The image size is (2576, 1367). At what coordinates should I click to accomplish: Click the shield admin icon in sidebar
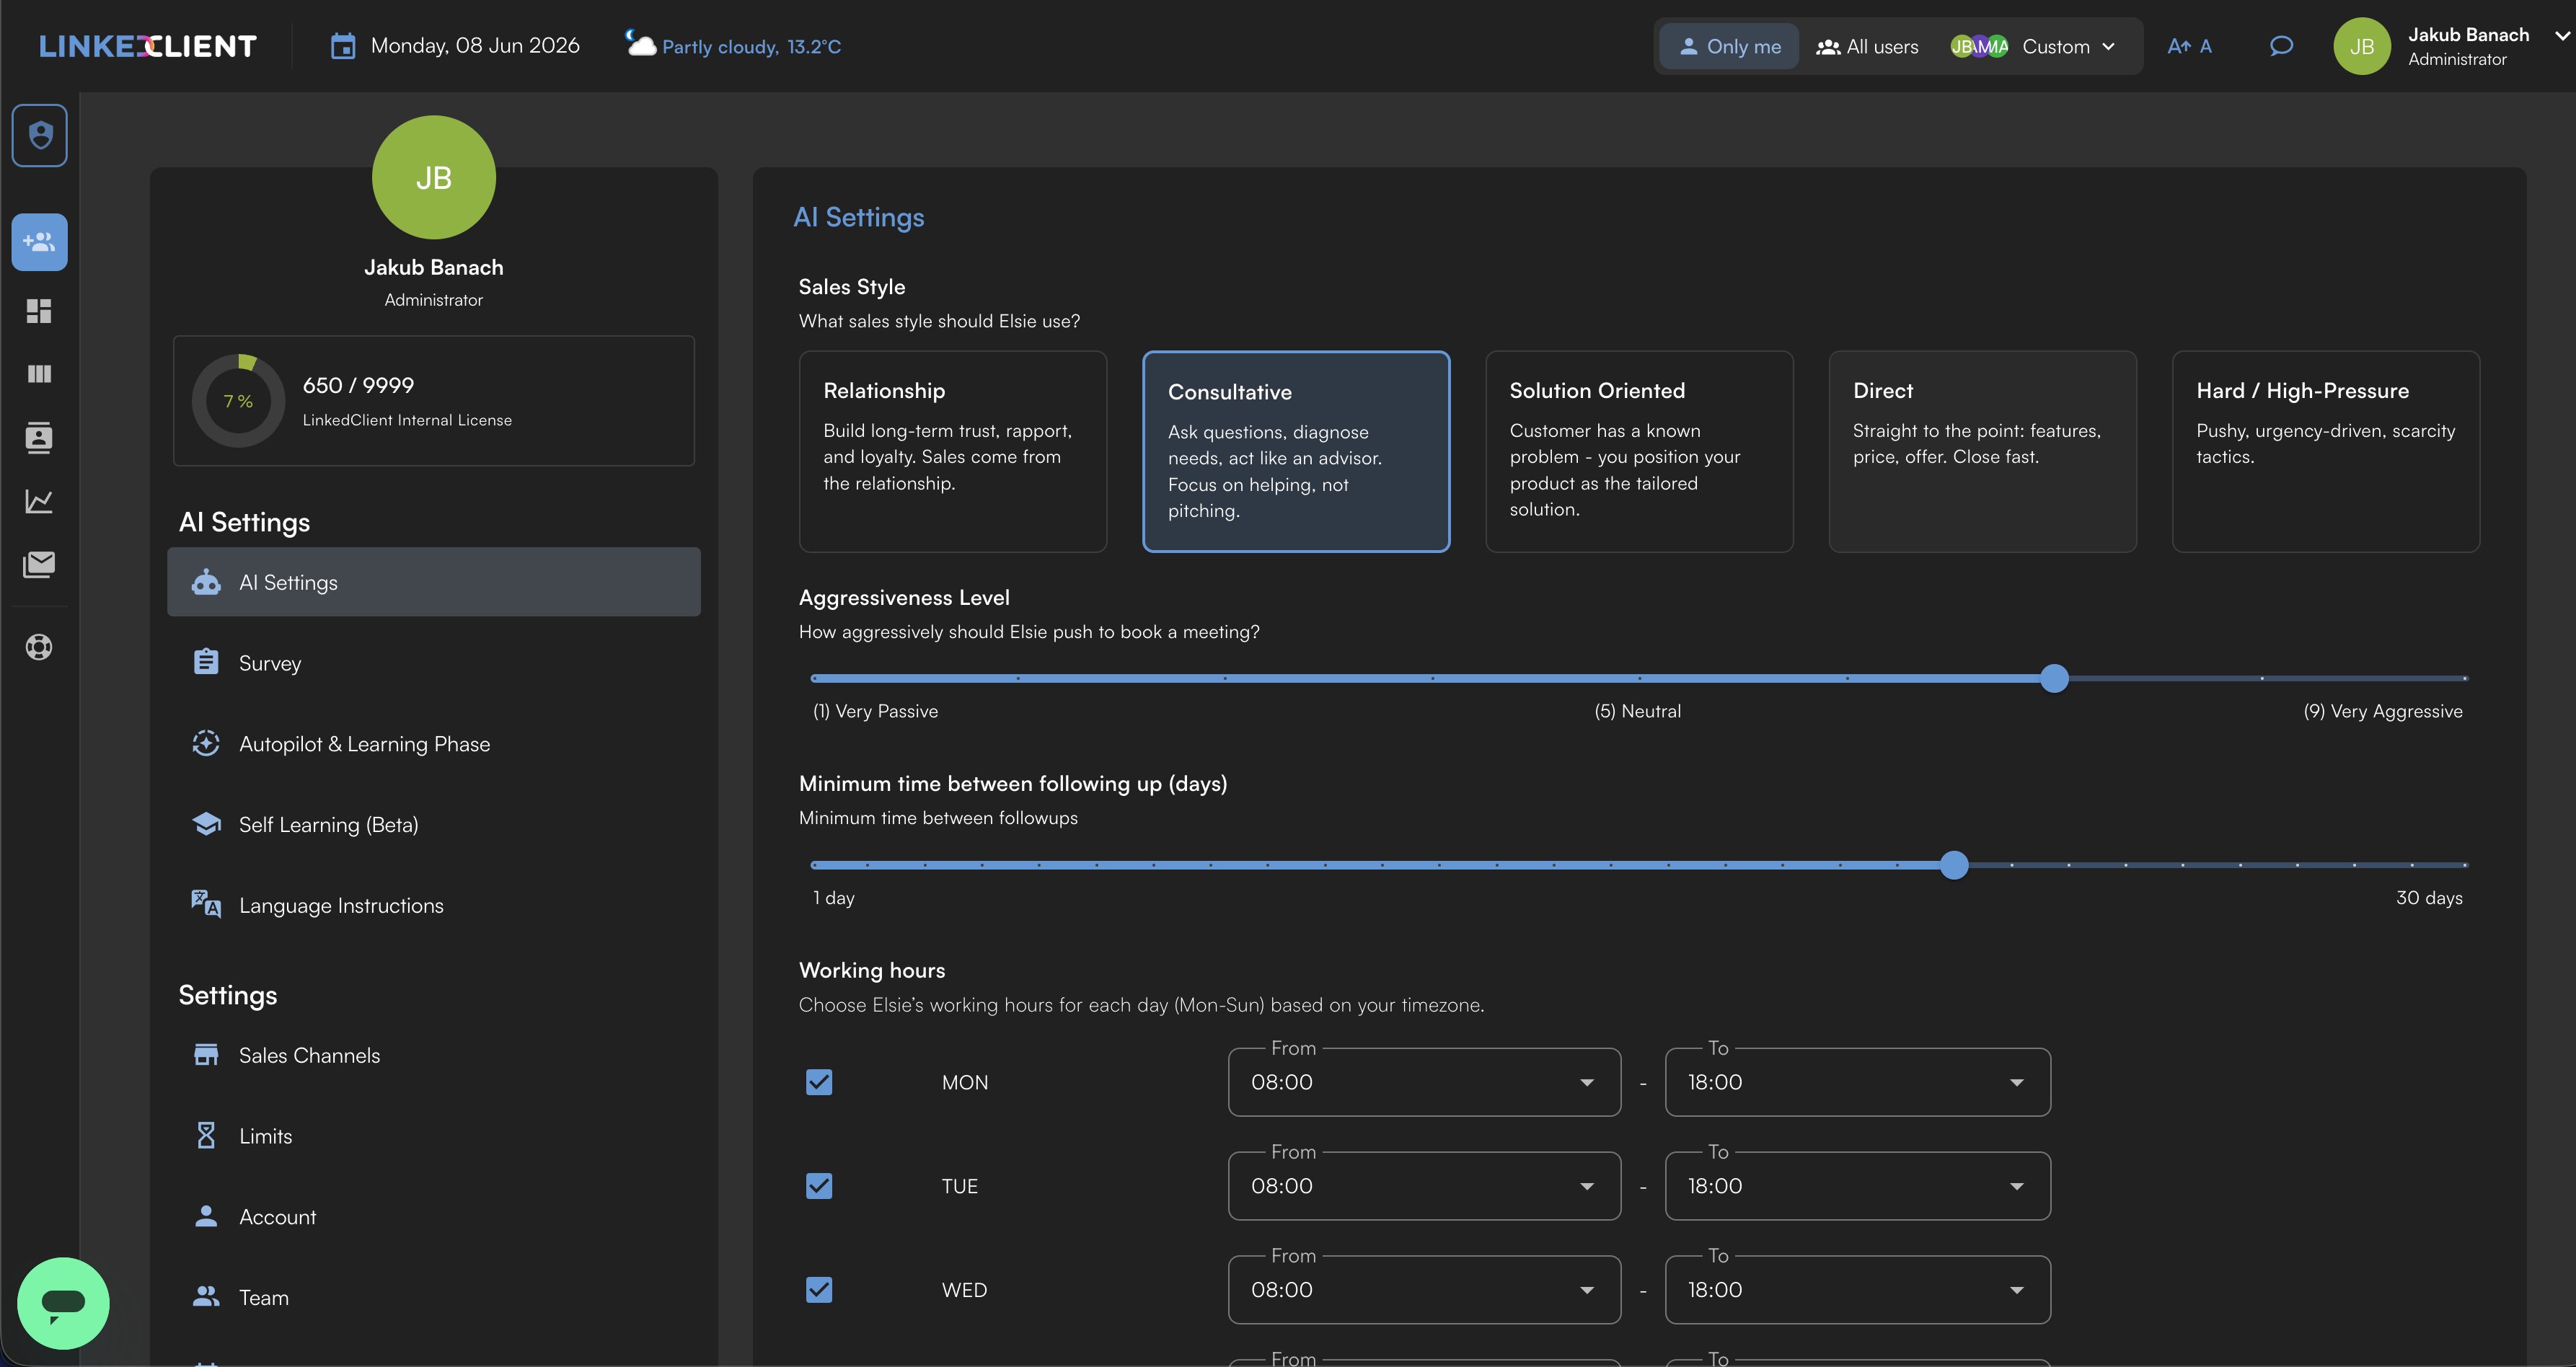(x=40, y=135)
